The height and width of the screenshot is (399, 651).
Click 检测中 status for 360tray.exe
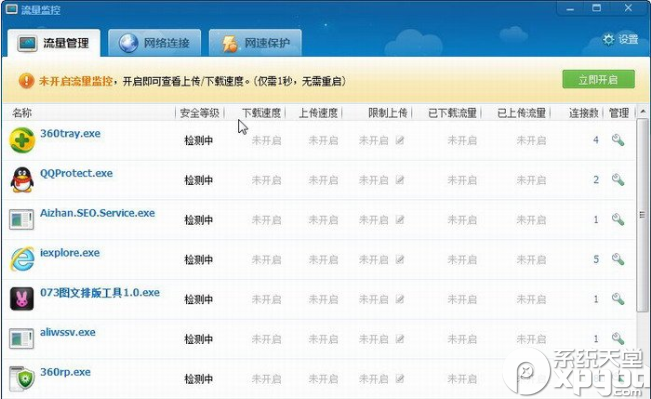pos(198,141)
